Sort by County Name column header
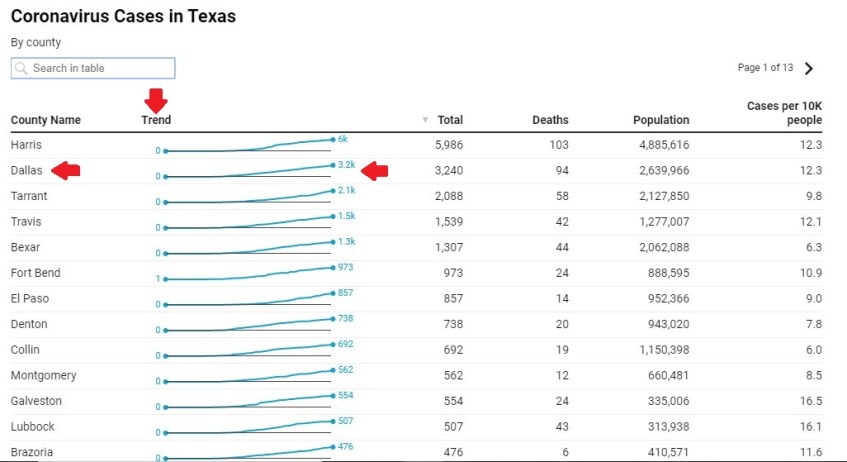This screenshot has width=847, height=462. click(x=45, y=120)
